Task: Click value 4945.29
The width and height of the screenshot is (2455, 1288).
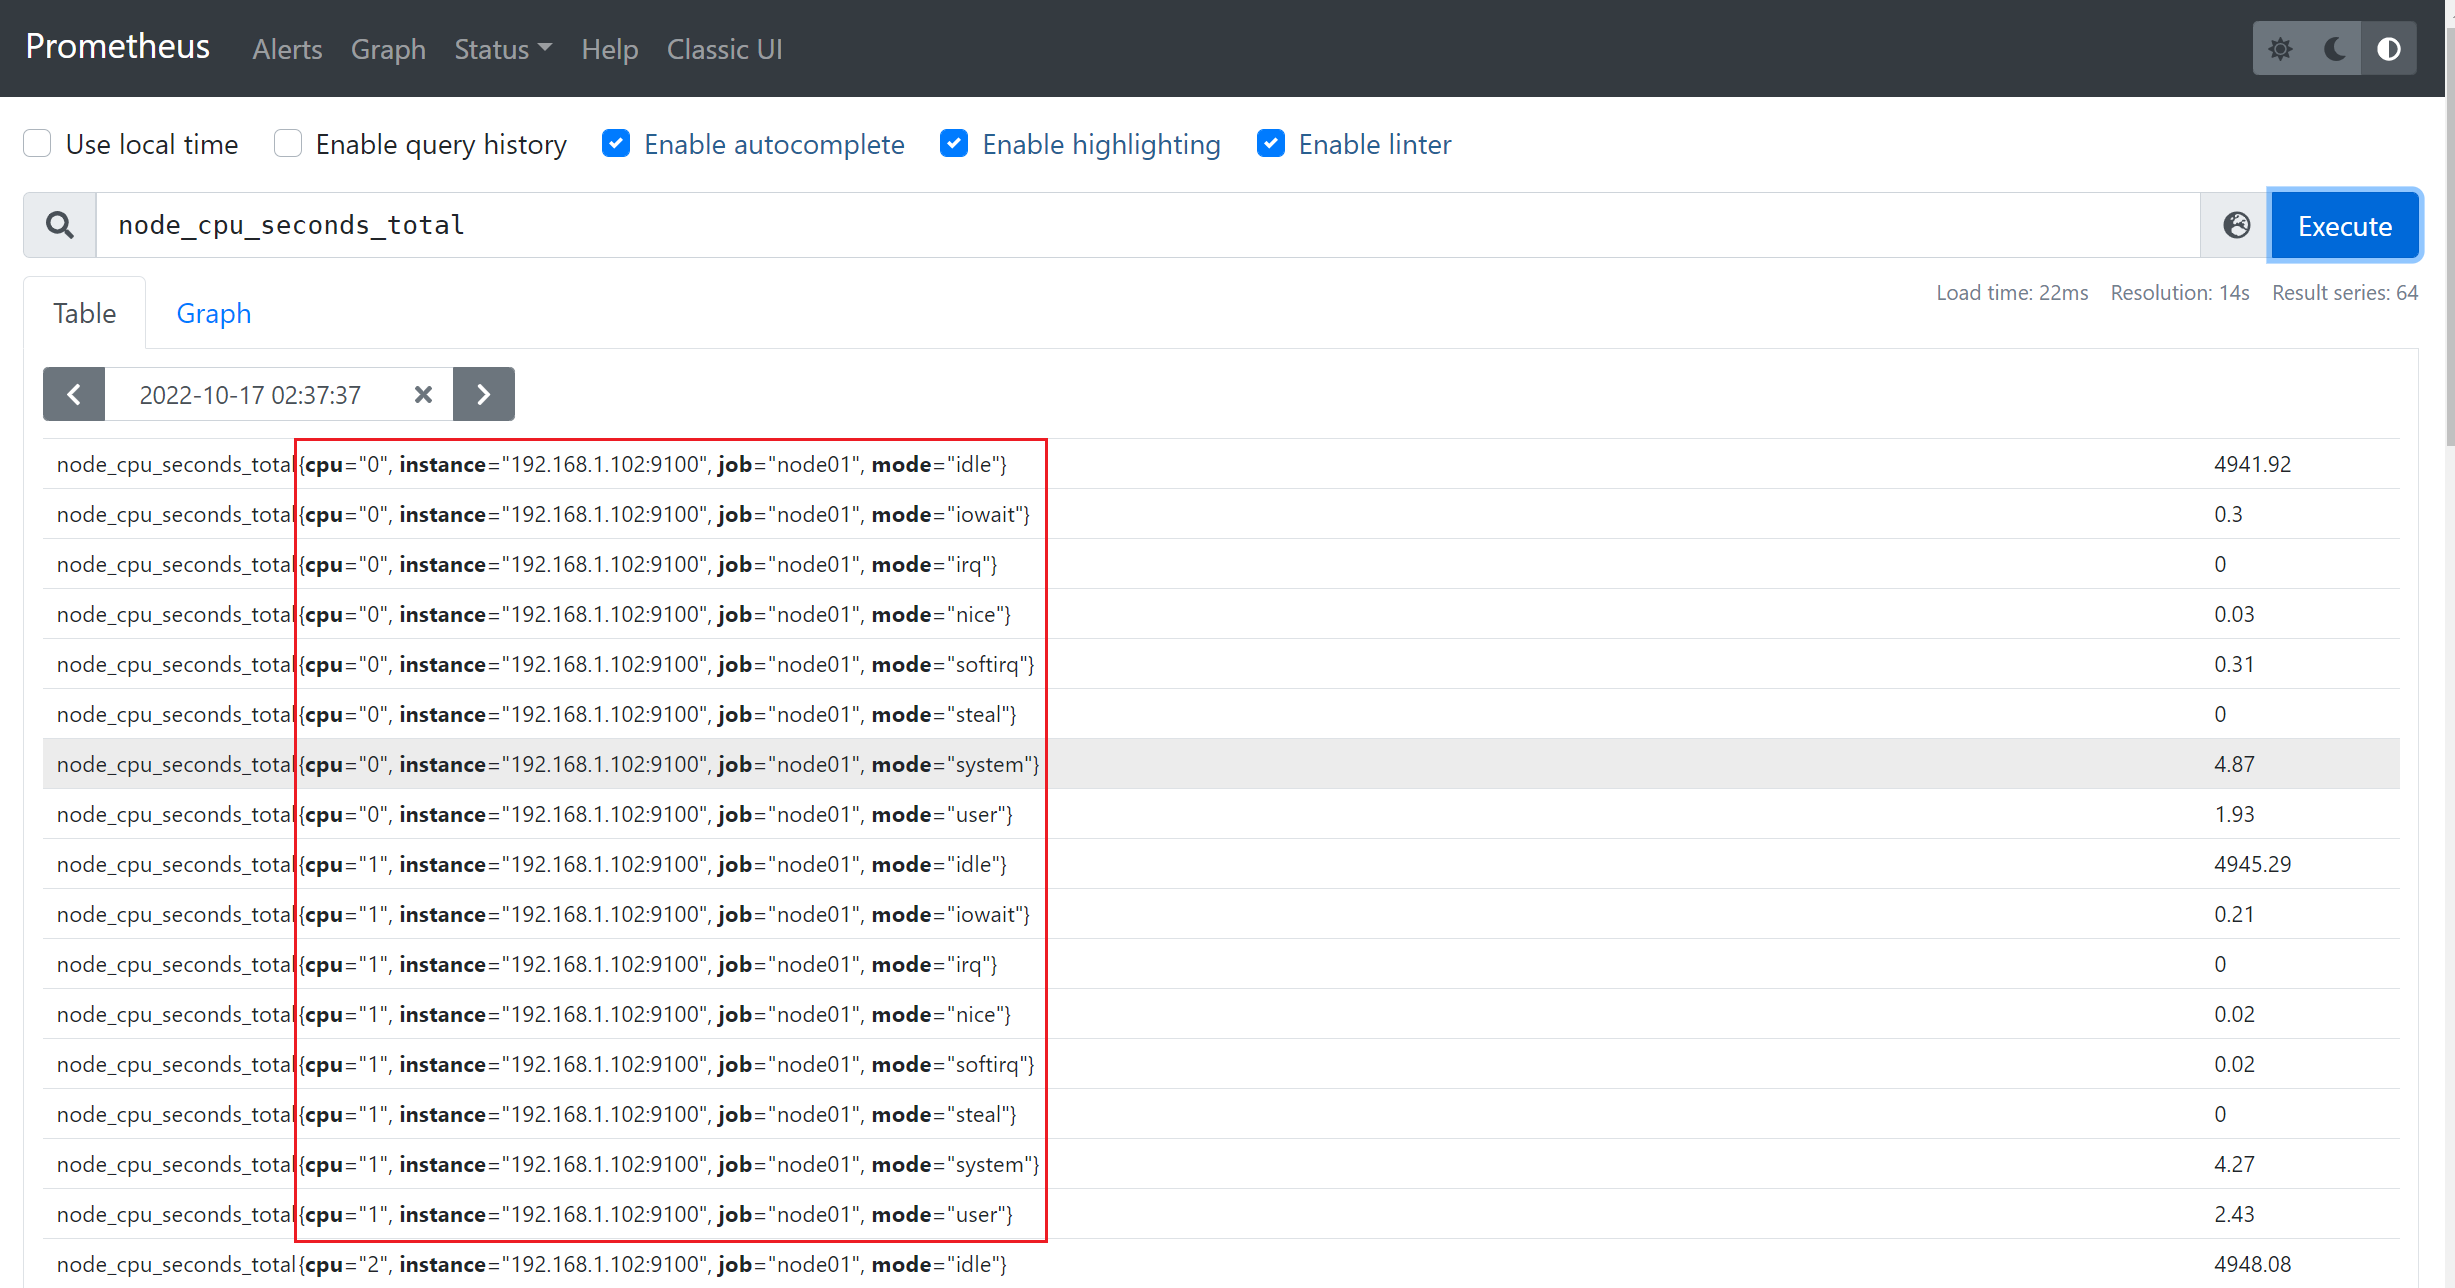Action: click(x=2252, y=864)
